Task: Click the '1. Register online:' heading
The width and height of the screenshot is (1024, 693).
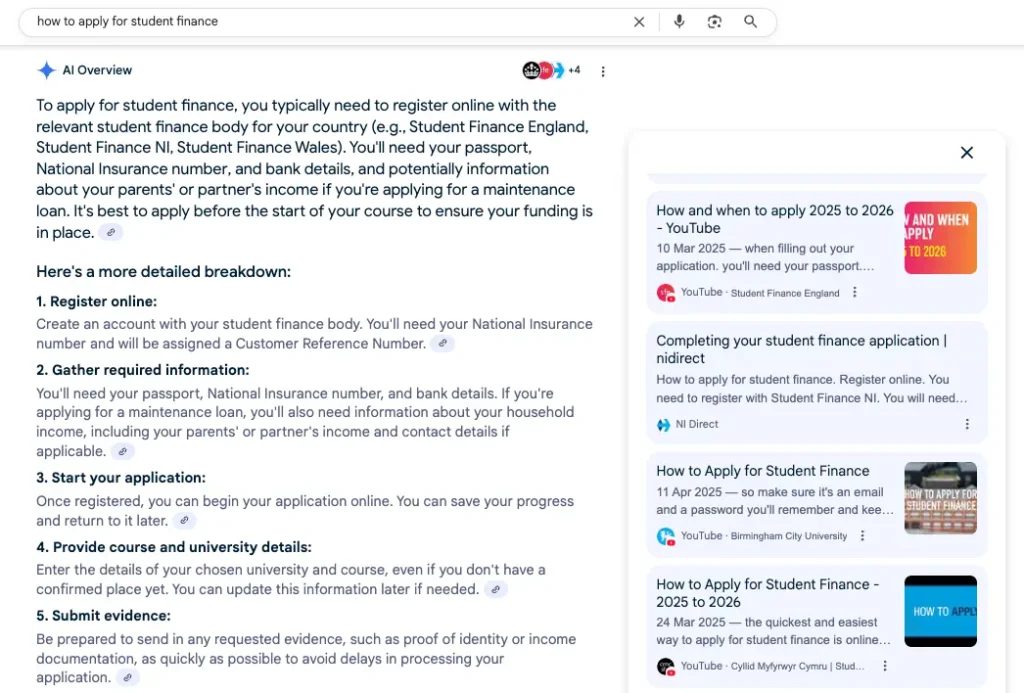Action: click(x=97, y=302)
